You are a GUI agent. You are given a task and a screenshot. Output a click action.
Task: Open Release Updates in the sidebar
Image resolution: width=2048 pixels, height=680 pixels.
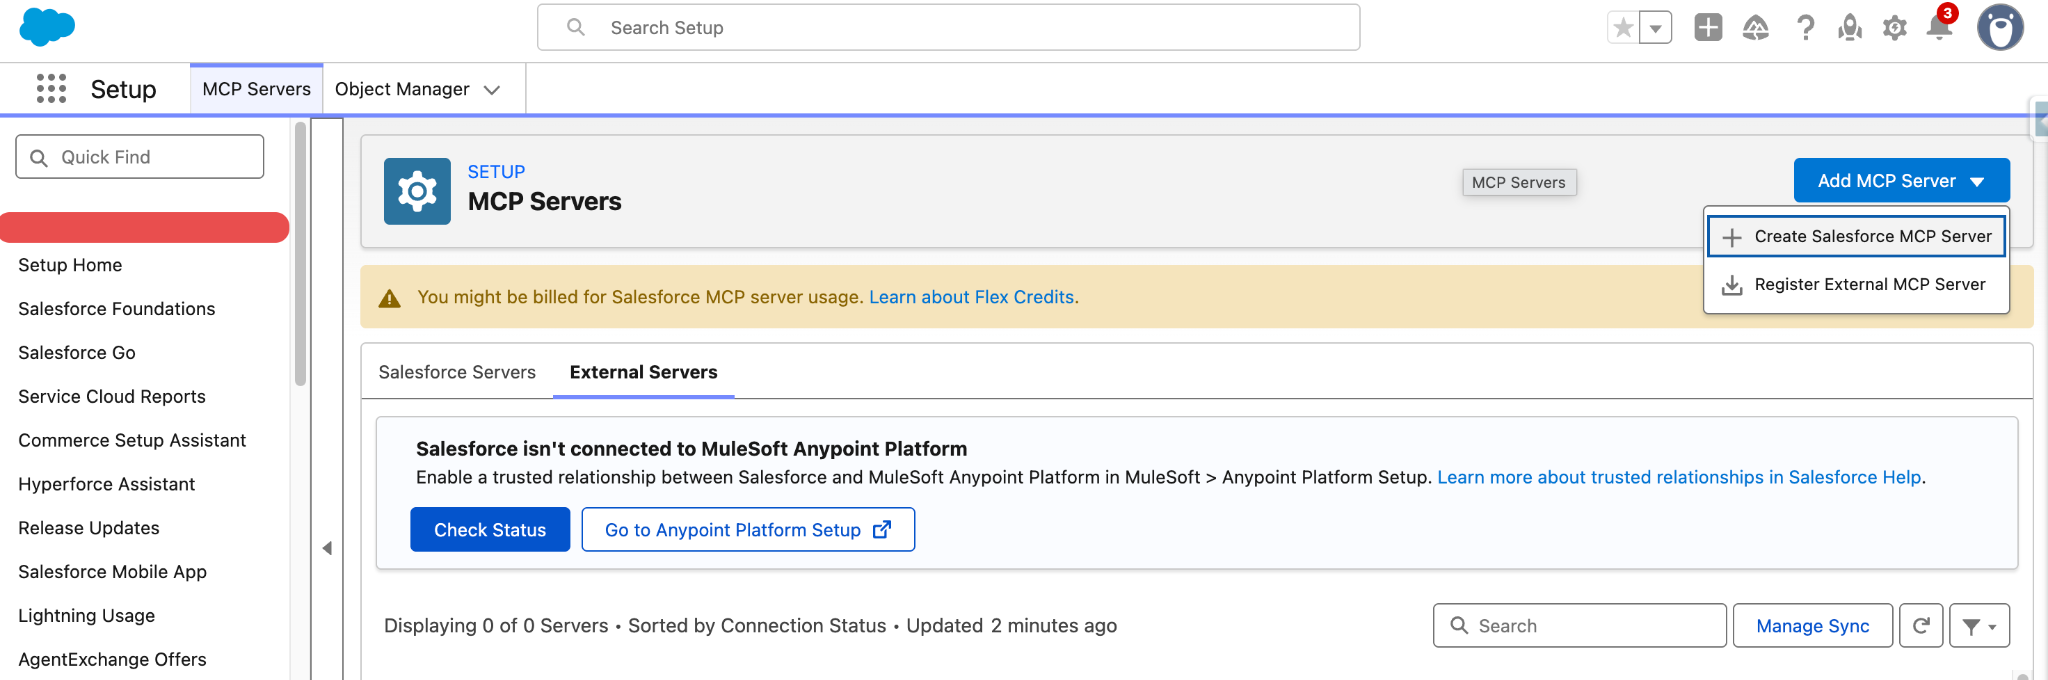(x=89, y=528)
